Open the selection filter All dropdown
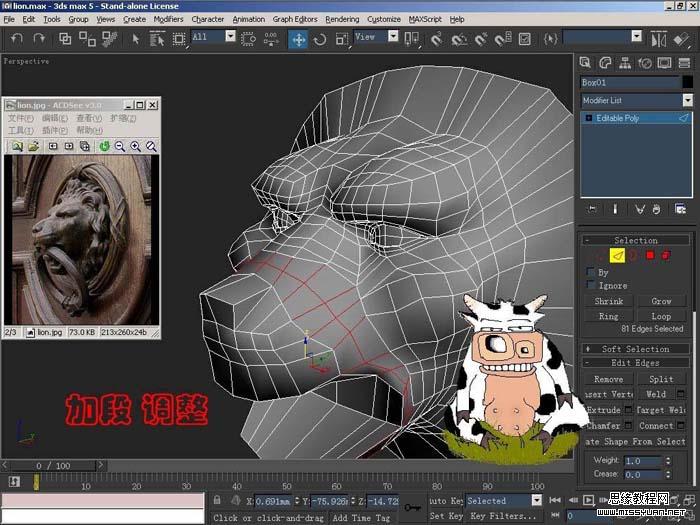This screenshot has height=525, width=700. (230, 36)
